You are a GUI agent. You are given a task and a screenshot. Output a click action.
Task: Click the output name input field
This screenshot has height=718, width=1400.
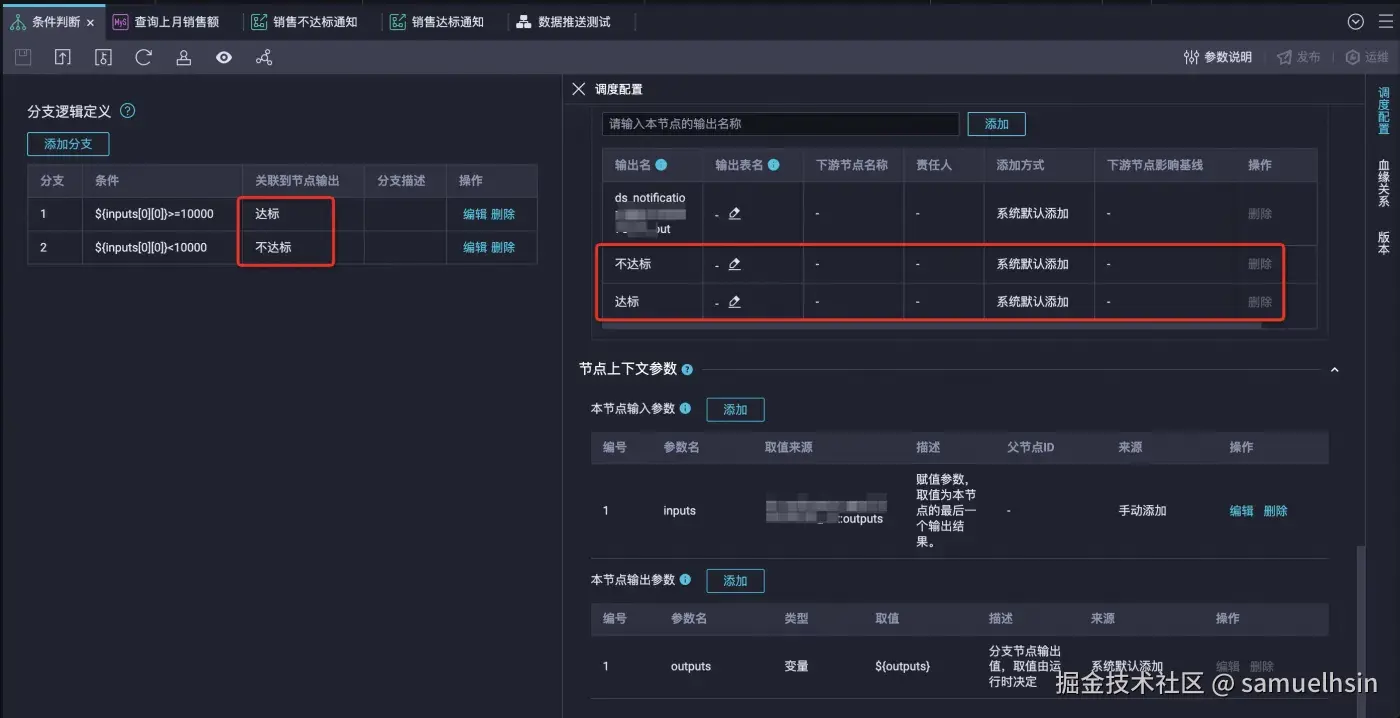pos(781,124)
